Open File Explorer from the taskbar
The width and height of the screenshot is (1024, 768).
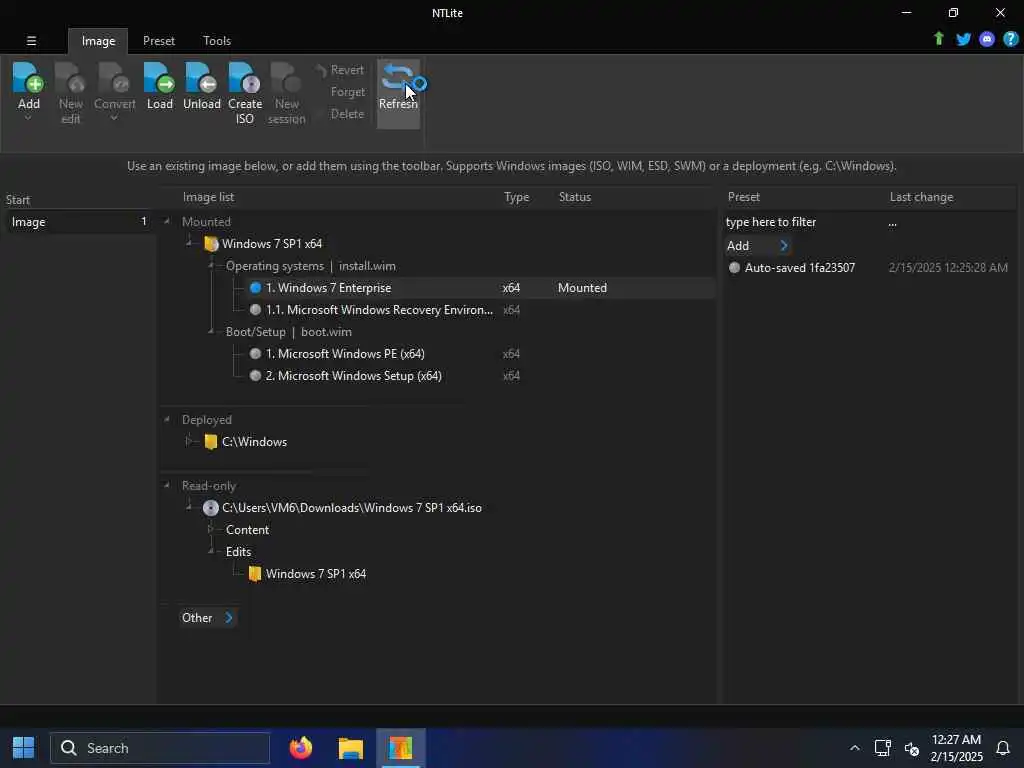point(351,748)
